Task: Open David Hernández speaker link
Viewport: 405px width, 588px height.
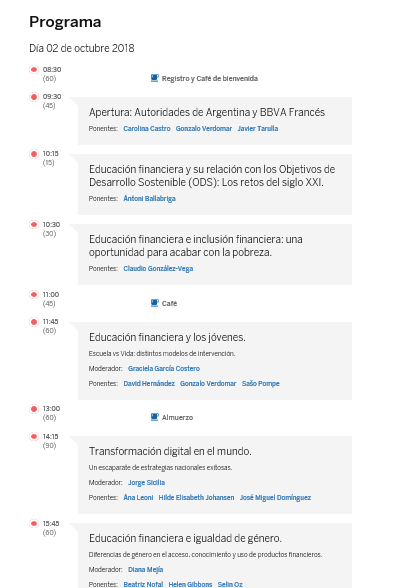Action: (x=149, y=384)
